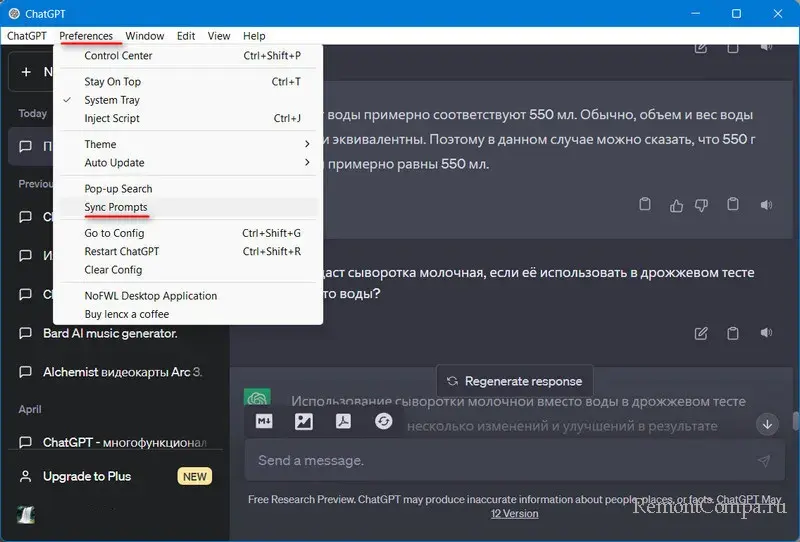
Task: Select Sync Prompts from the menu
Action: click(x=116, y=207)
